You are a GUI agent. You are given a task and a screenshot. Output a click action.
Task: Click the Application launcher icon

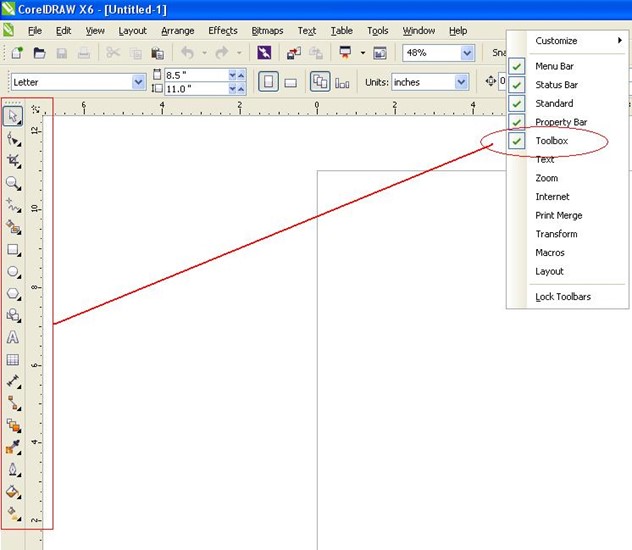tap(345, 53)
